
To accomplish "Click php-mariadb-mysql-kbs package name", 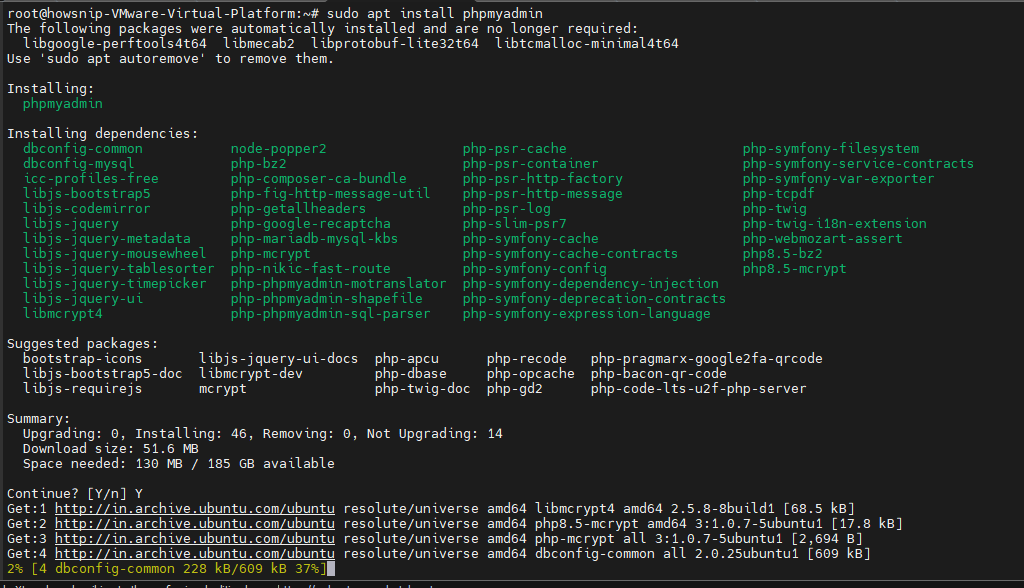I will (x=315, y=239).
